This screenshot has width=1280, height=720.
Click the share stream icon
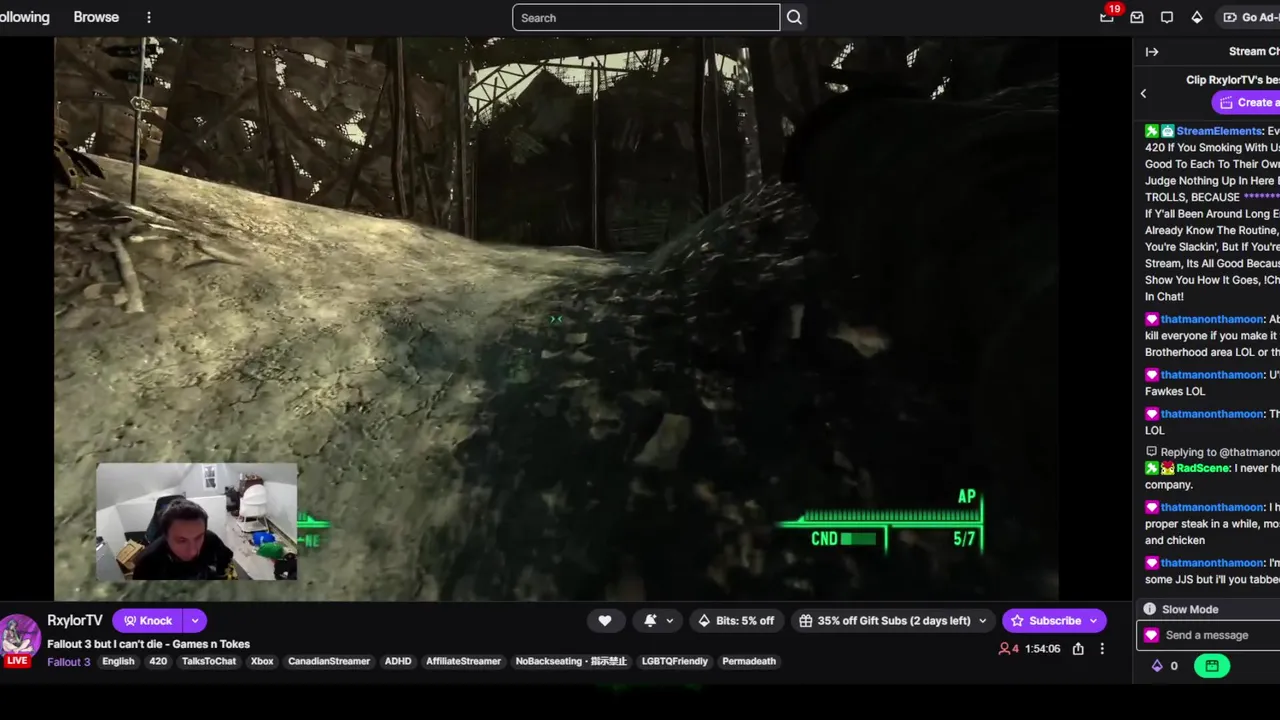pos(1078,649)
